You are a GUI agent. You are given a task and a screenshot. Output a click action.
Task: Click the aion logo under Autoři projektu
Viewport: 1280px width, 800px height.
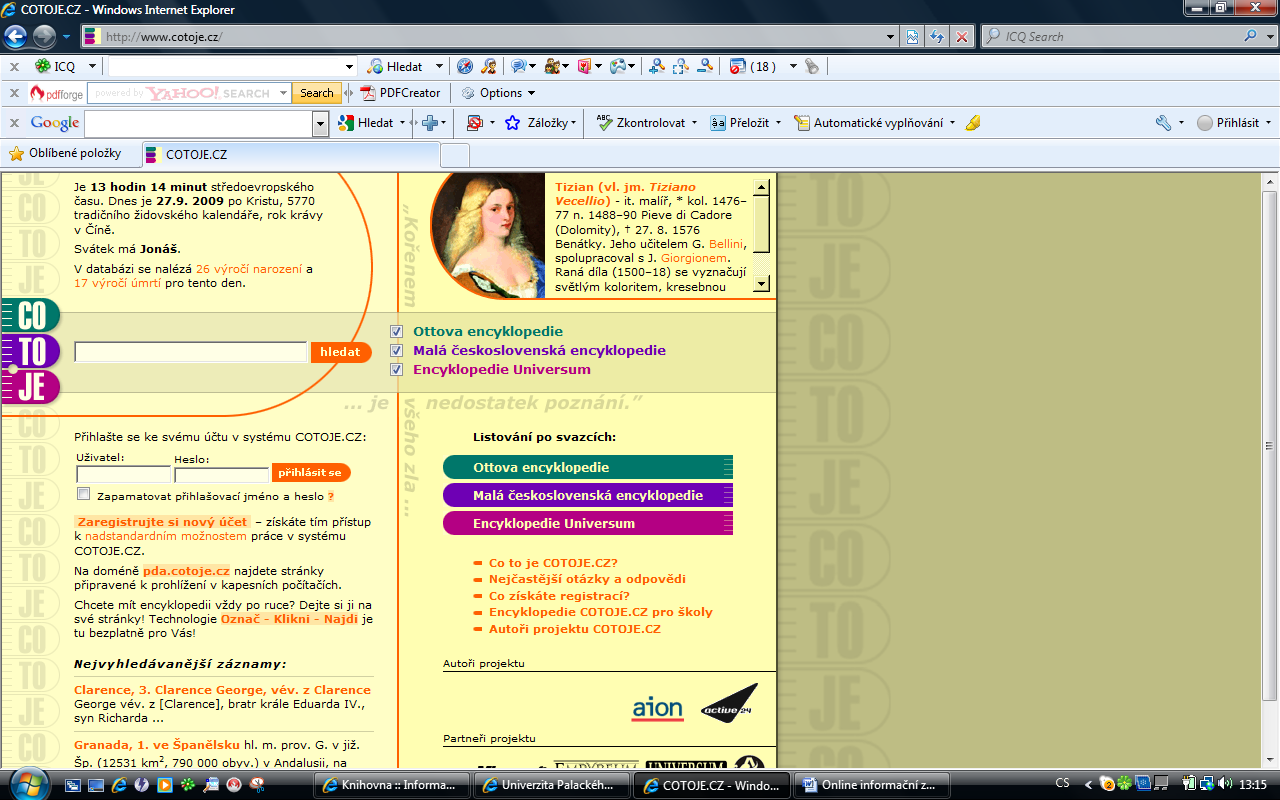(x=657, y=710)
